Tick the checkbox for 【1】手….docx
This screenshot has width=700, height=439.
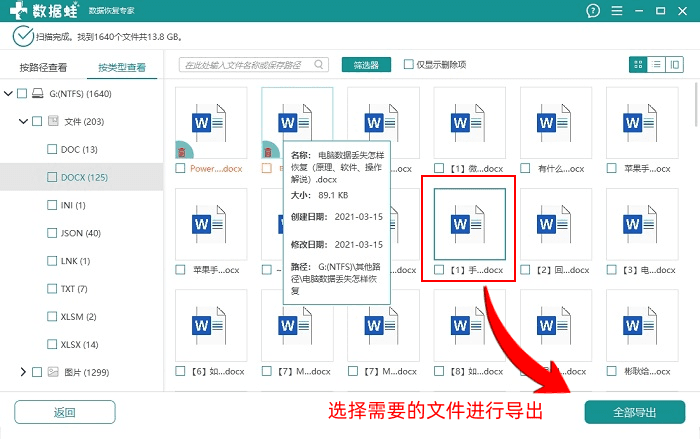click(x=440, y=270)
